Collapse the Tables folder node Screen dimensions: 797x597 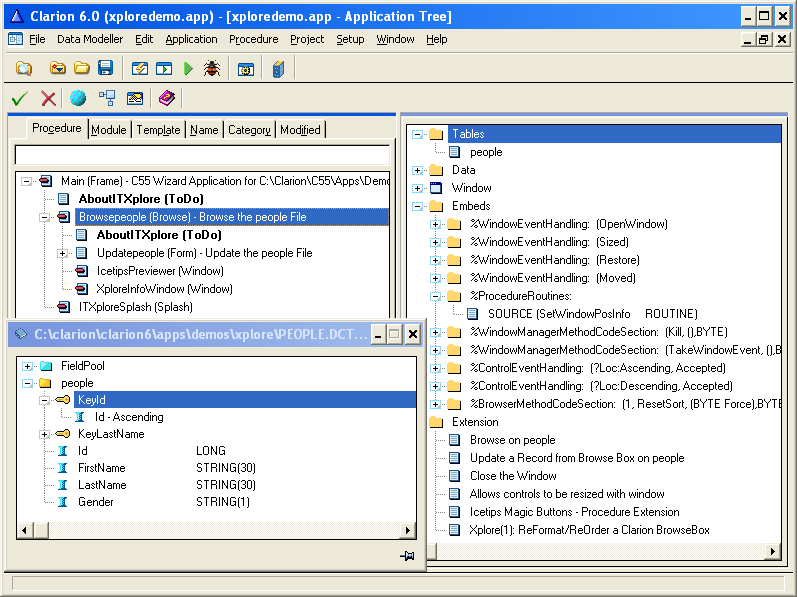click(417, 134)
